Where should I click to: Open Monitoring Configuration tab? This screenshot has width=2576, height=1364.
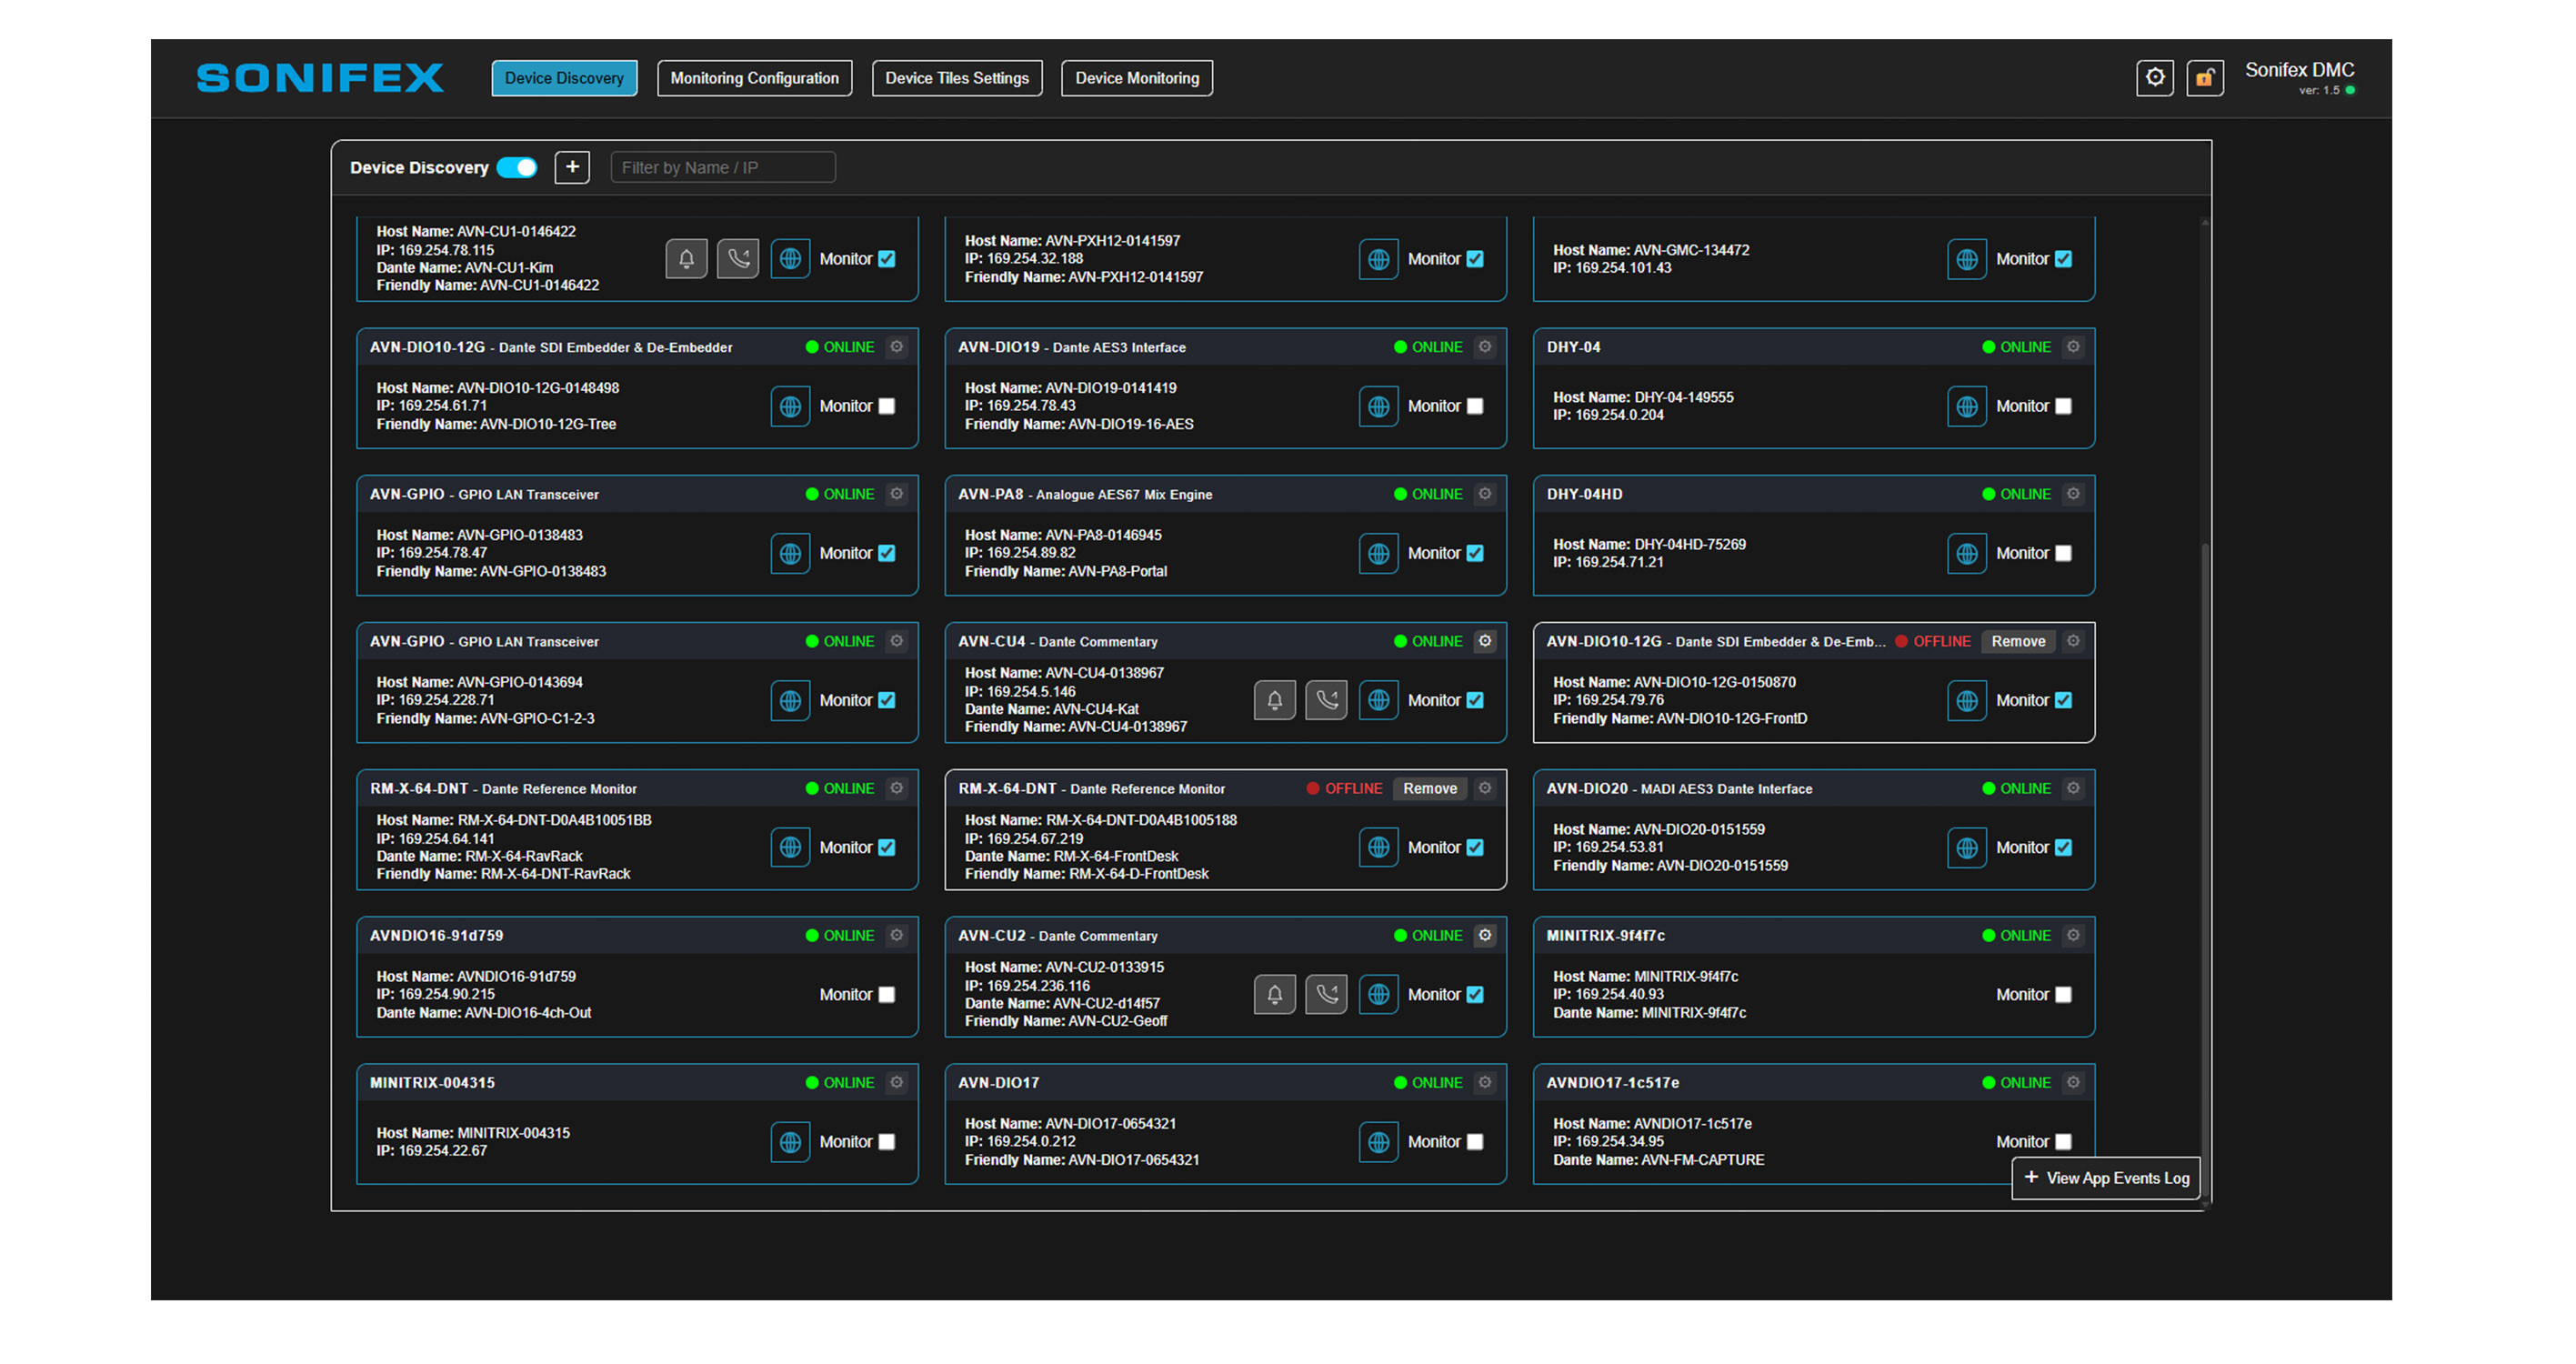(754, 78)
